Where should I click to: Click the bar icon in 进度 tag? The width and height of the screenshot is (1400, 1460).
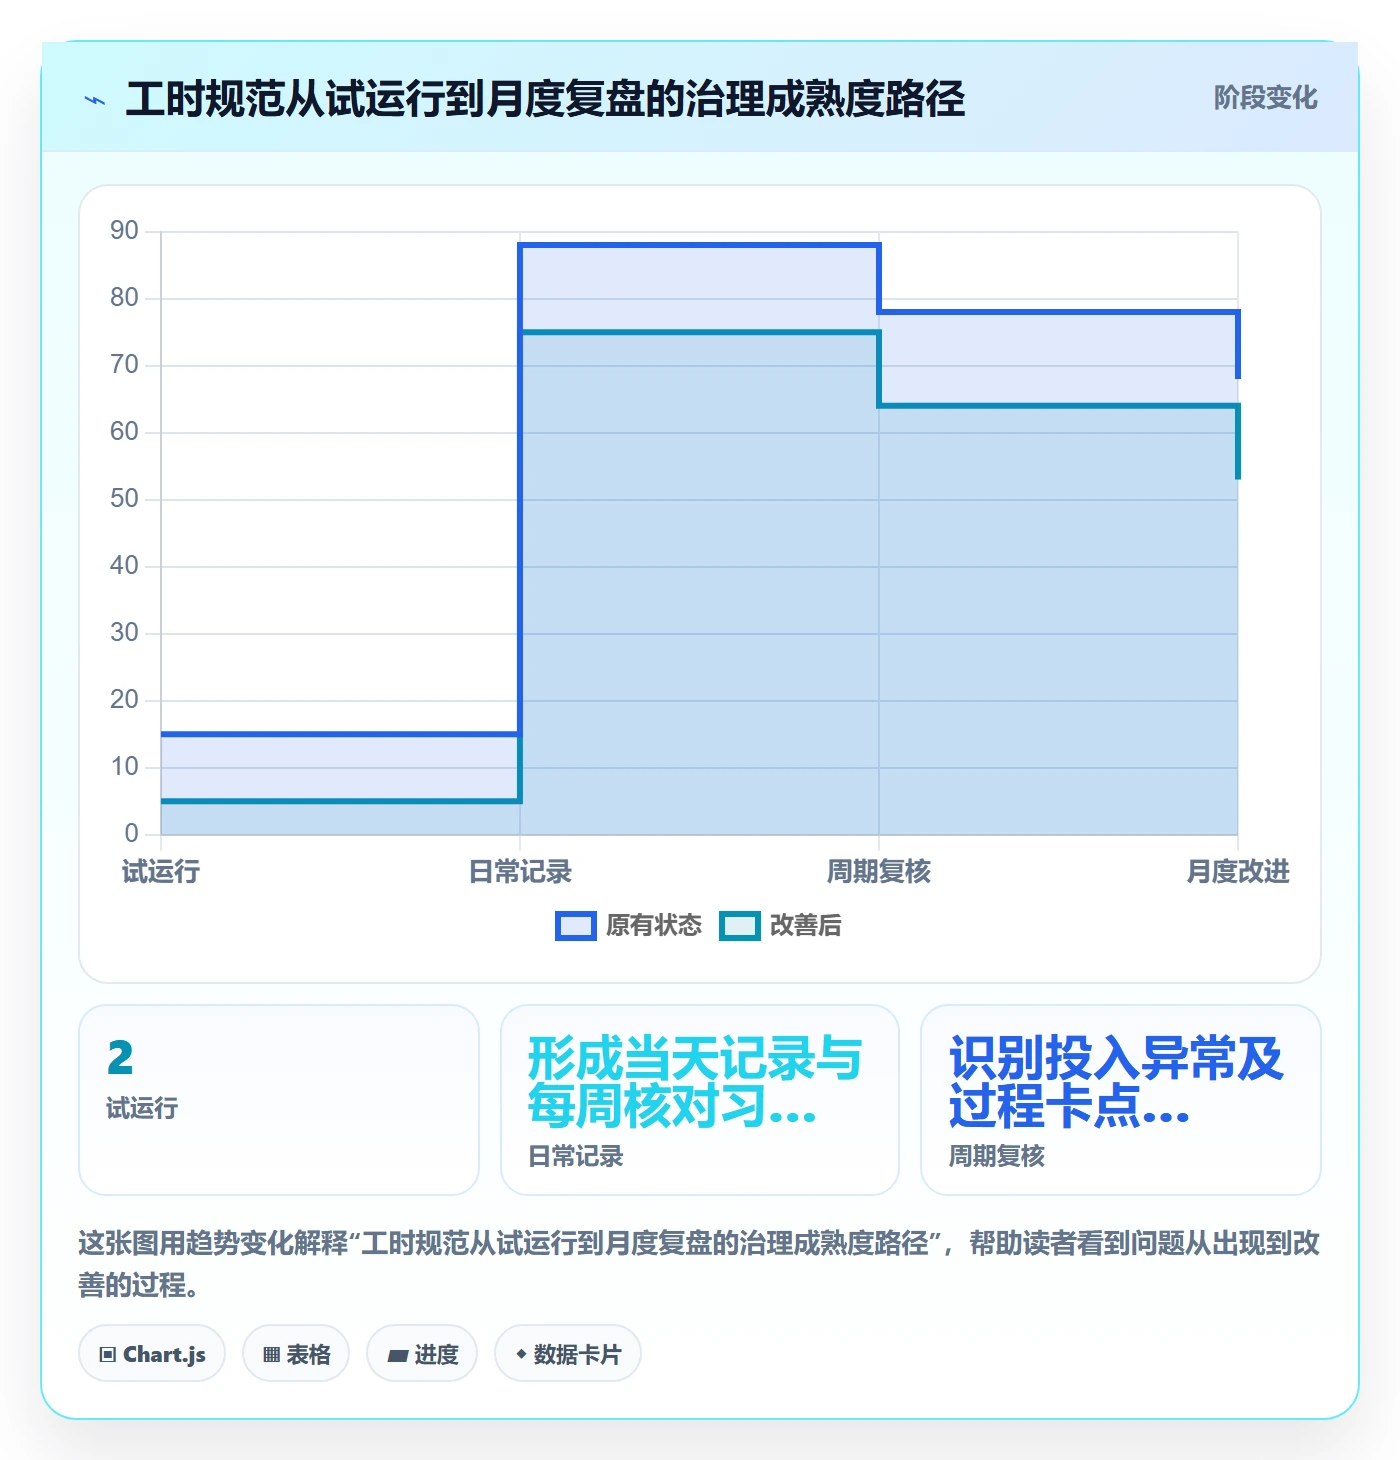point(398,1356)
